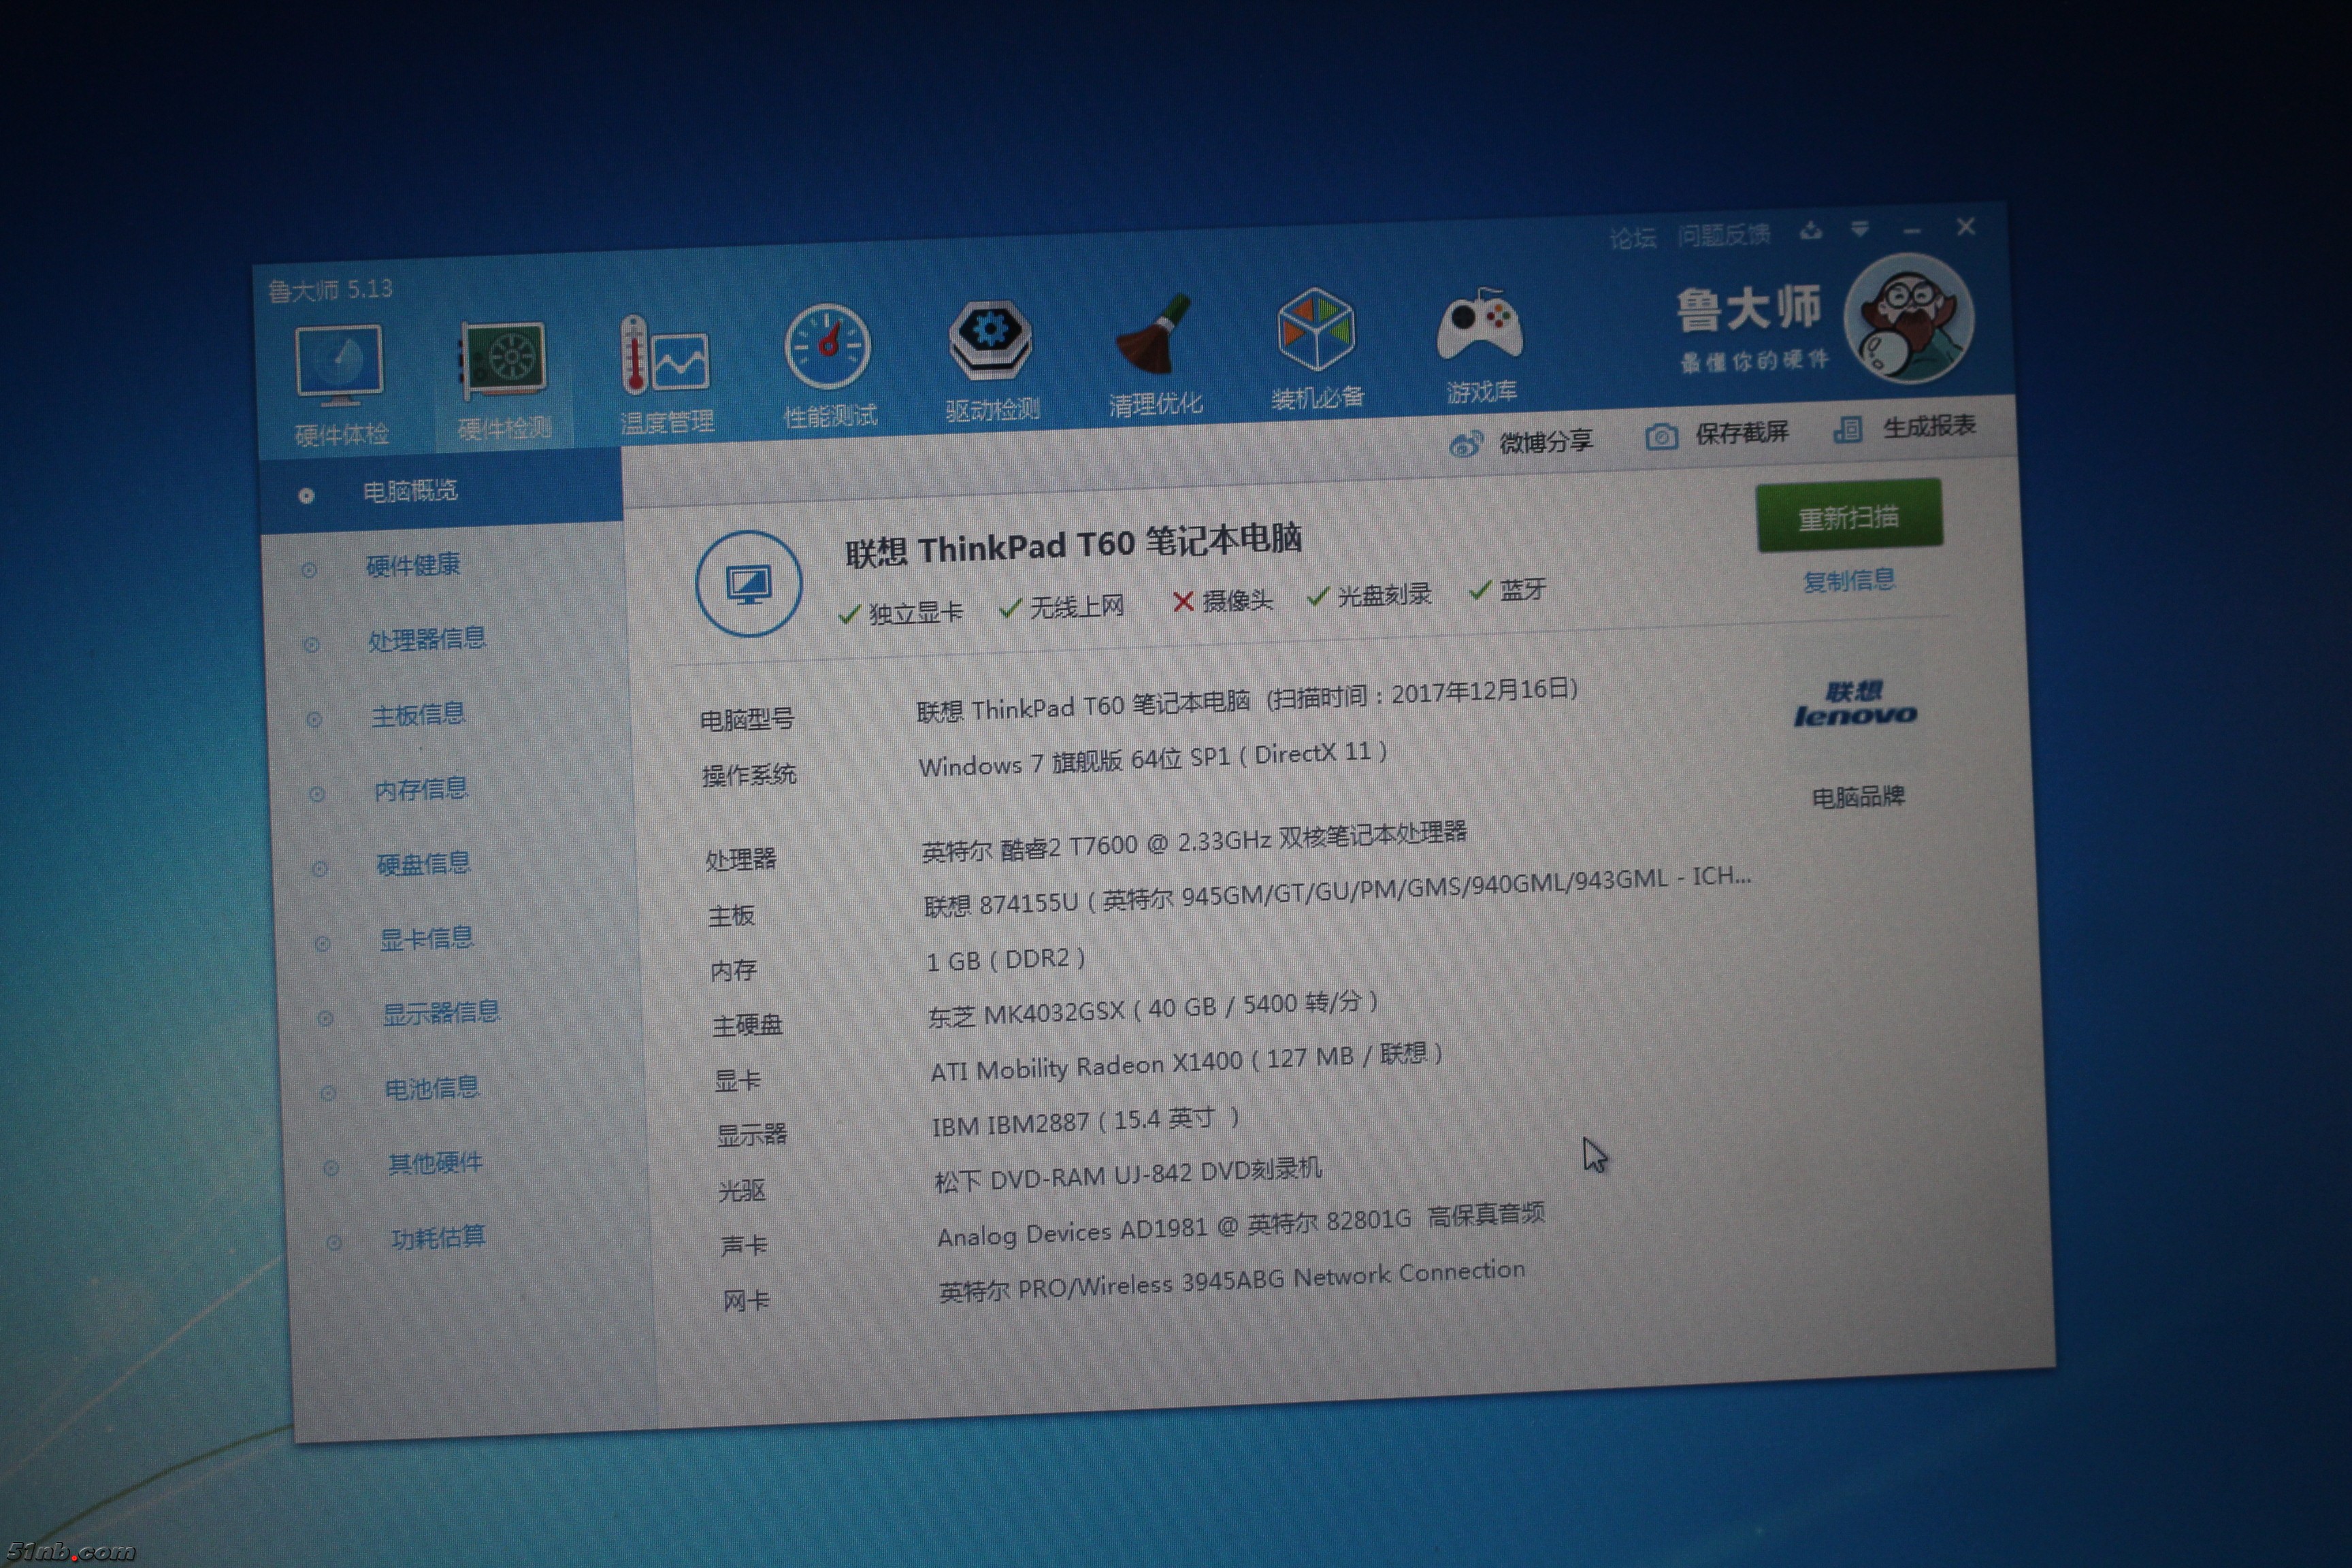Screen dimensions: 2352x1568
Task: Click the 鲁大师 mascot avatar
Action: (1909, 319)
